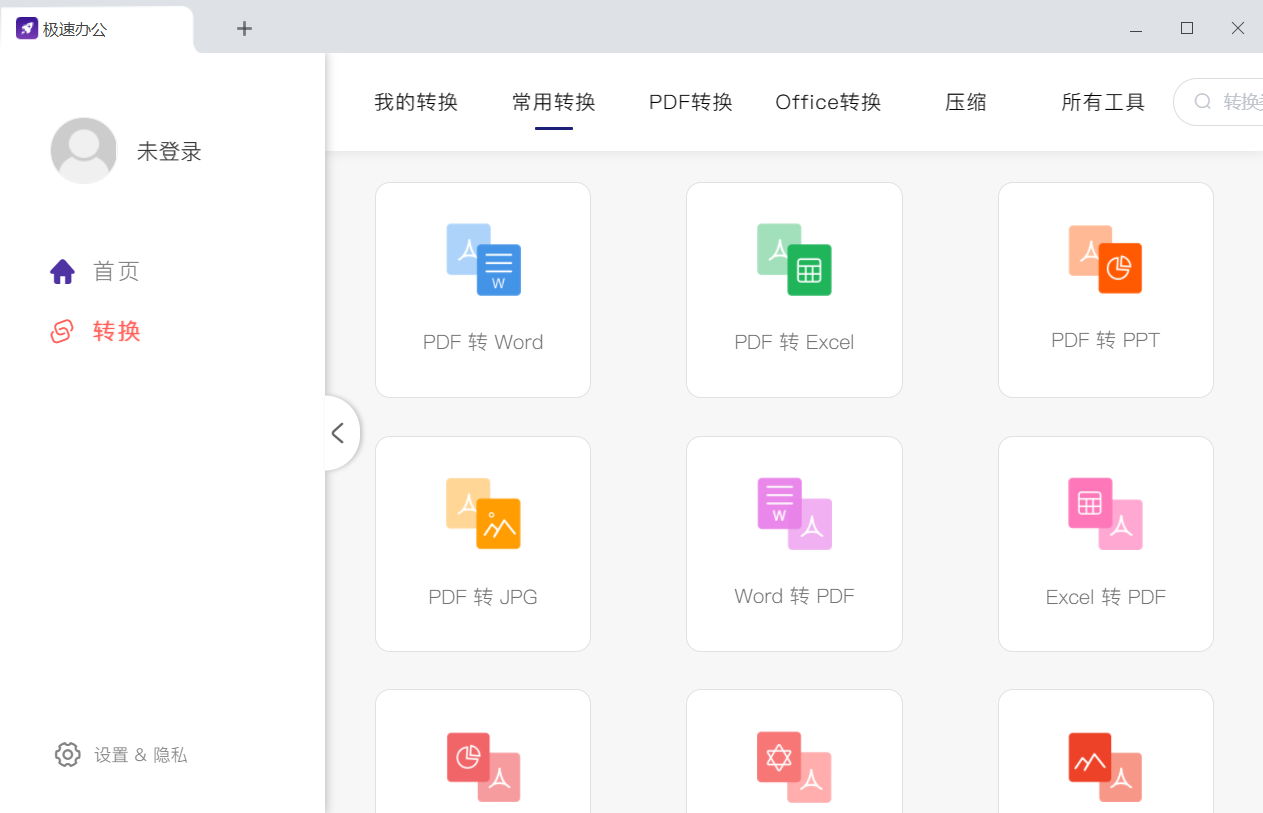The image size is (1263, 813).
Task: Click the 'PDF 转 Excel' label
Action: pos(794,342)
